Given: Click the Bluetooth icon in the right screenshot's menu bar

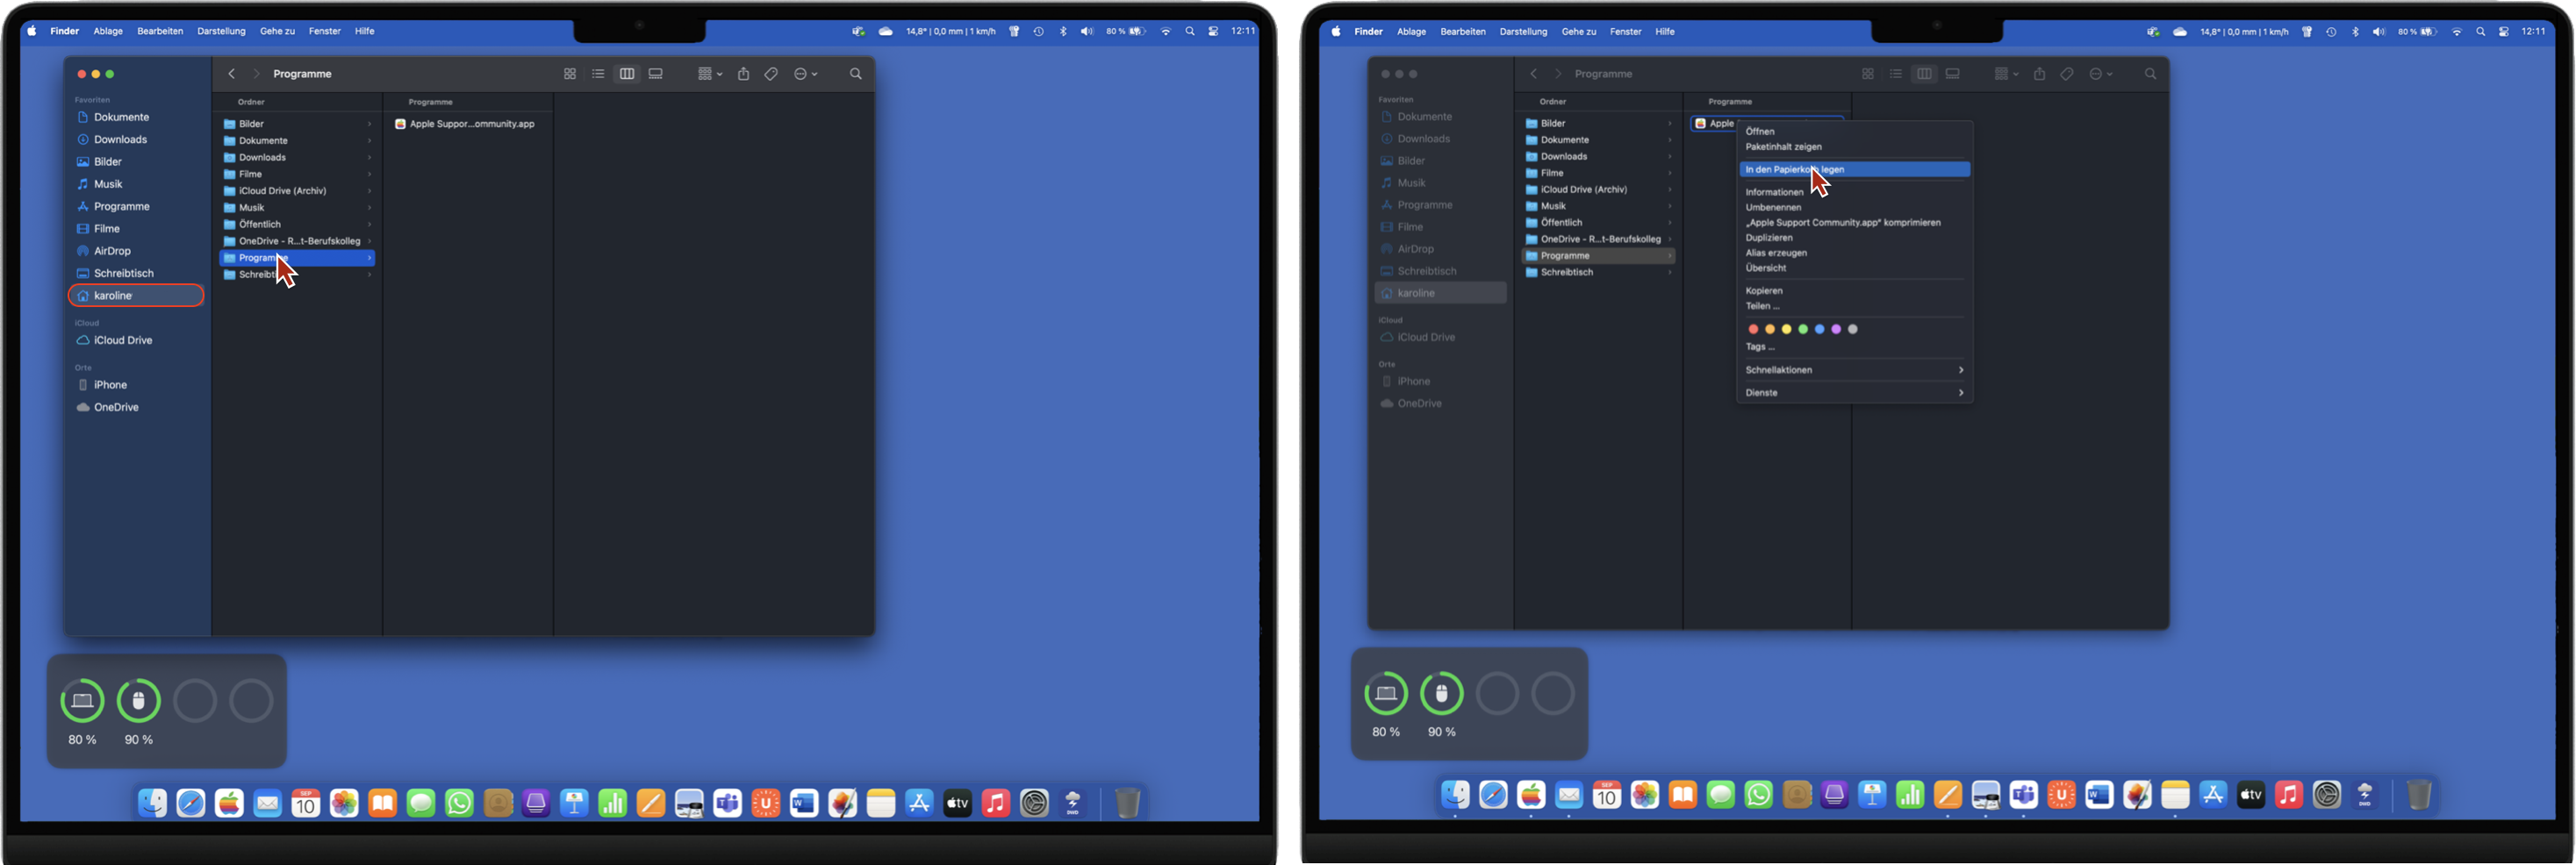Looking at the screenshot, I should click(x=2355, y=32).
